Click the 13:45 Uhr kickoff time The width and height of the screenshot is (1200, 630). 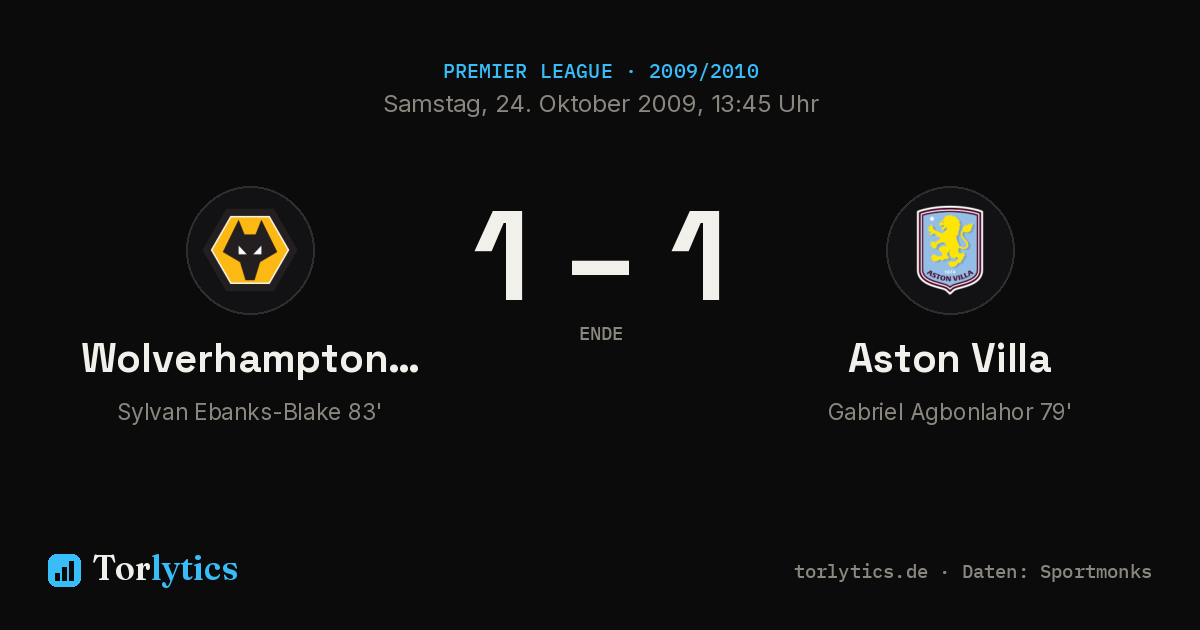pos(765,104)
